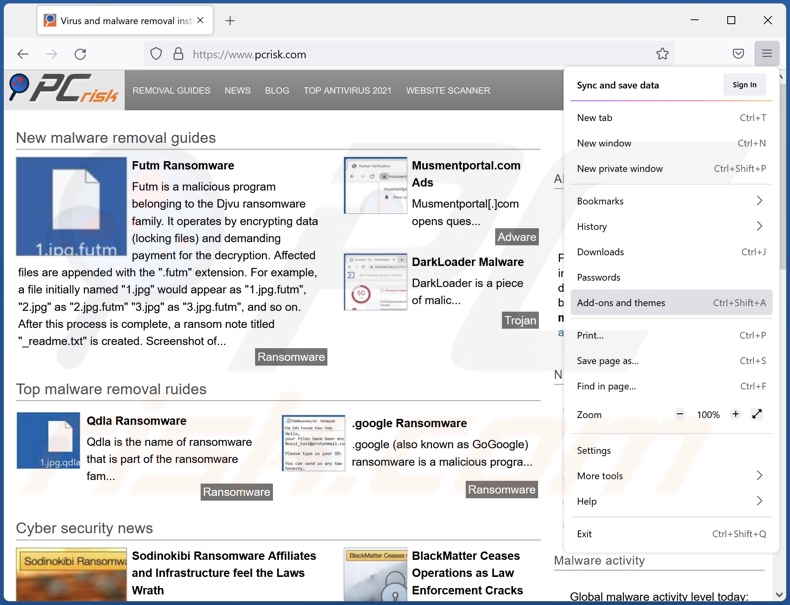Click the tracking protection shield icon
790x605 pixels.
tap(156, 54)
